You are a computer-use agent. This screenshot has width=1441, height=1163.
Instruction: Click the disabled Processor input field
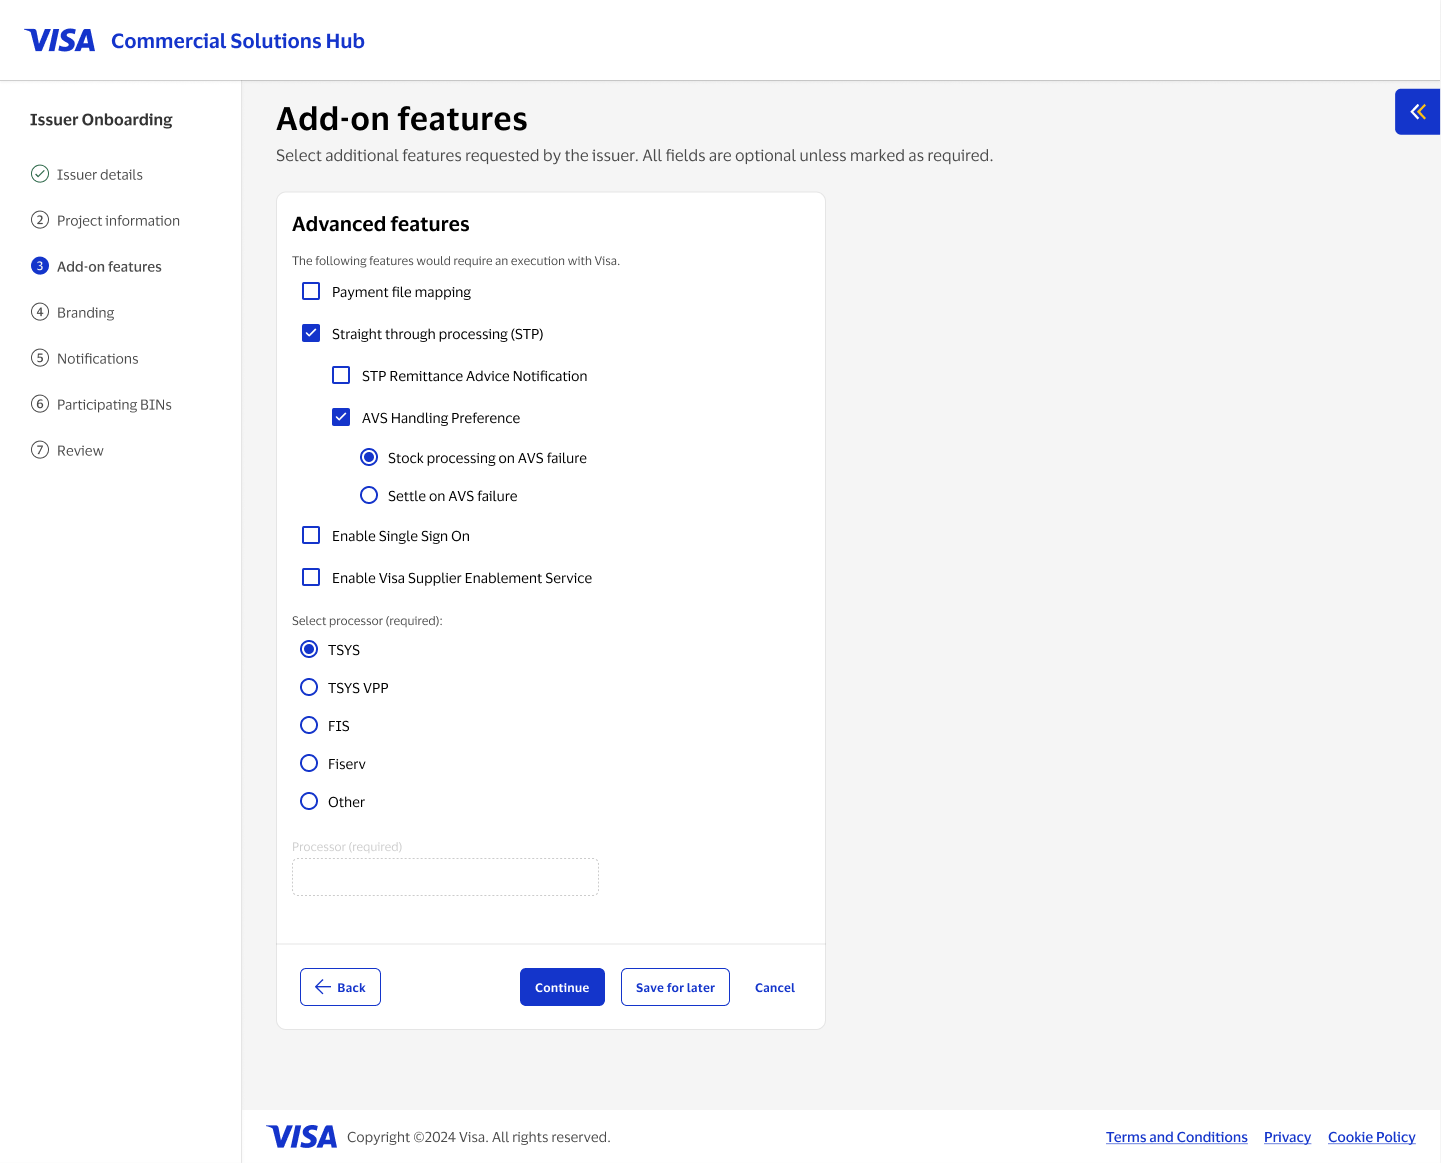pos(445,877)
